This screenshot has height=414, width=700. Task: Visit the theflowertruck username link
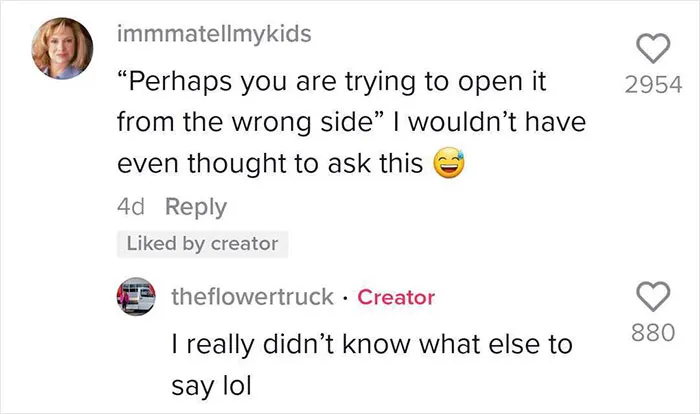[x=252, y=297]
